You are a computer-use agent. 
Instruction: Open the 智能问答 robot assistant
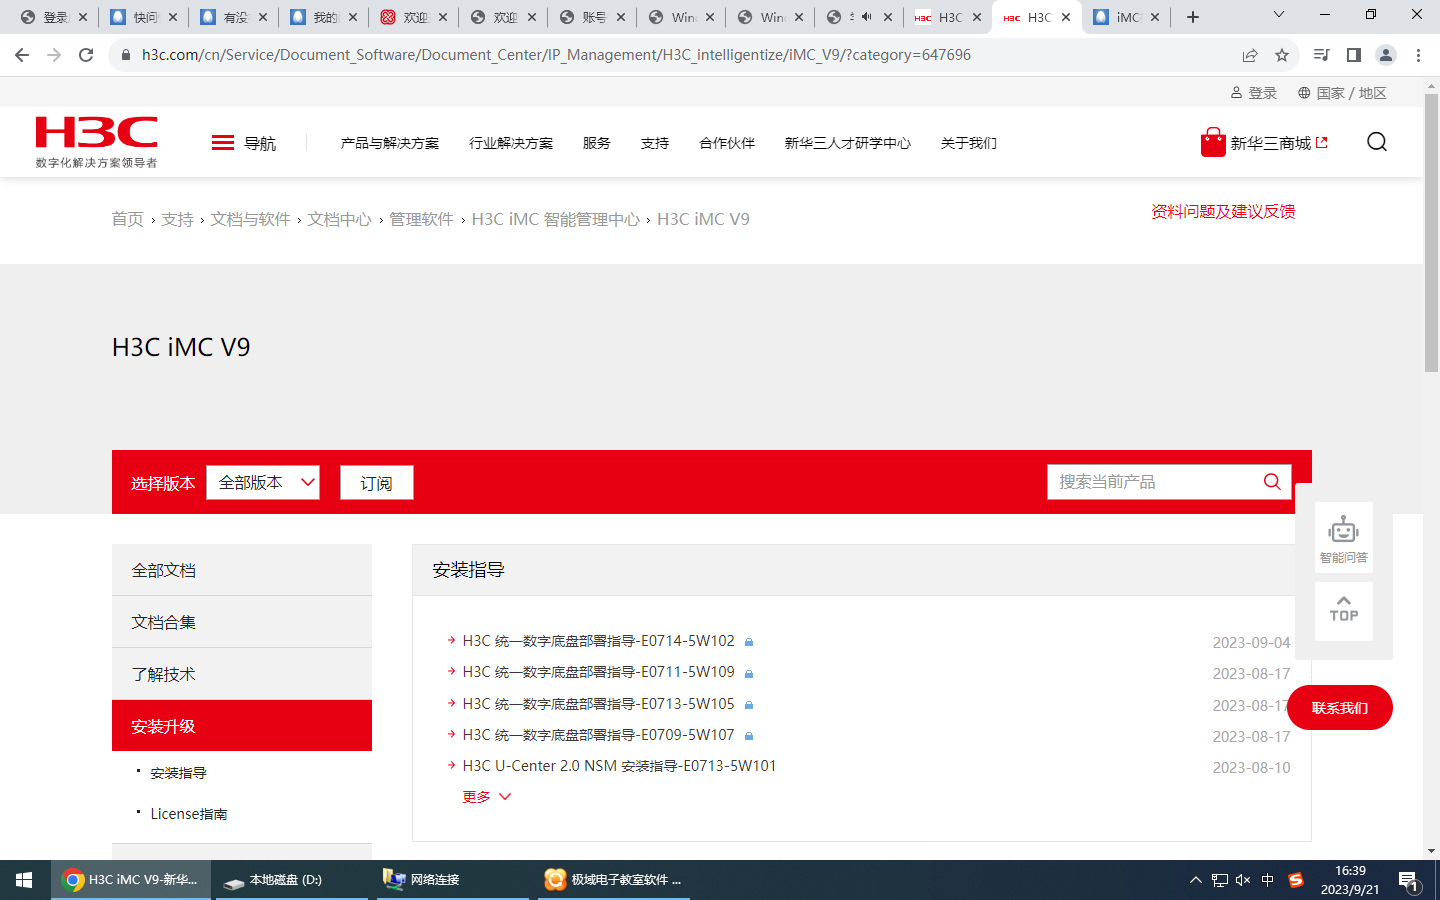[1344, 537]
